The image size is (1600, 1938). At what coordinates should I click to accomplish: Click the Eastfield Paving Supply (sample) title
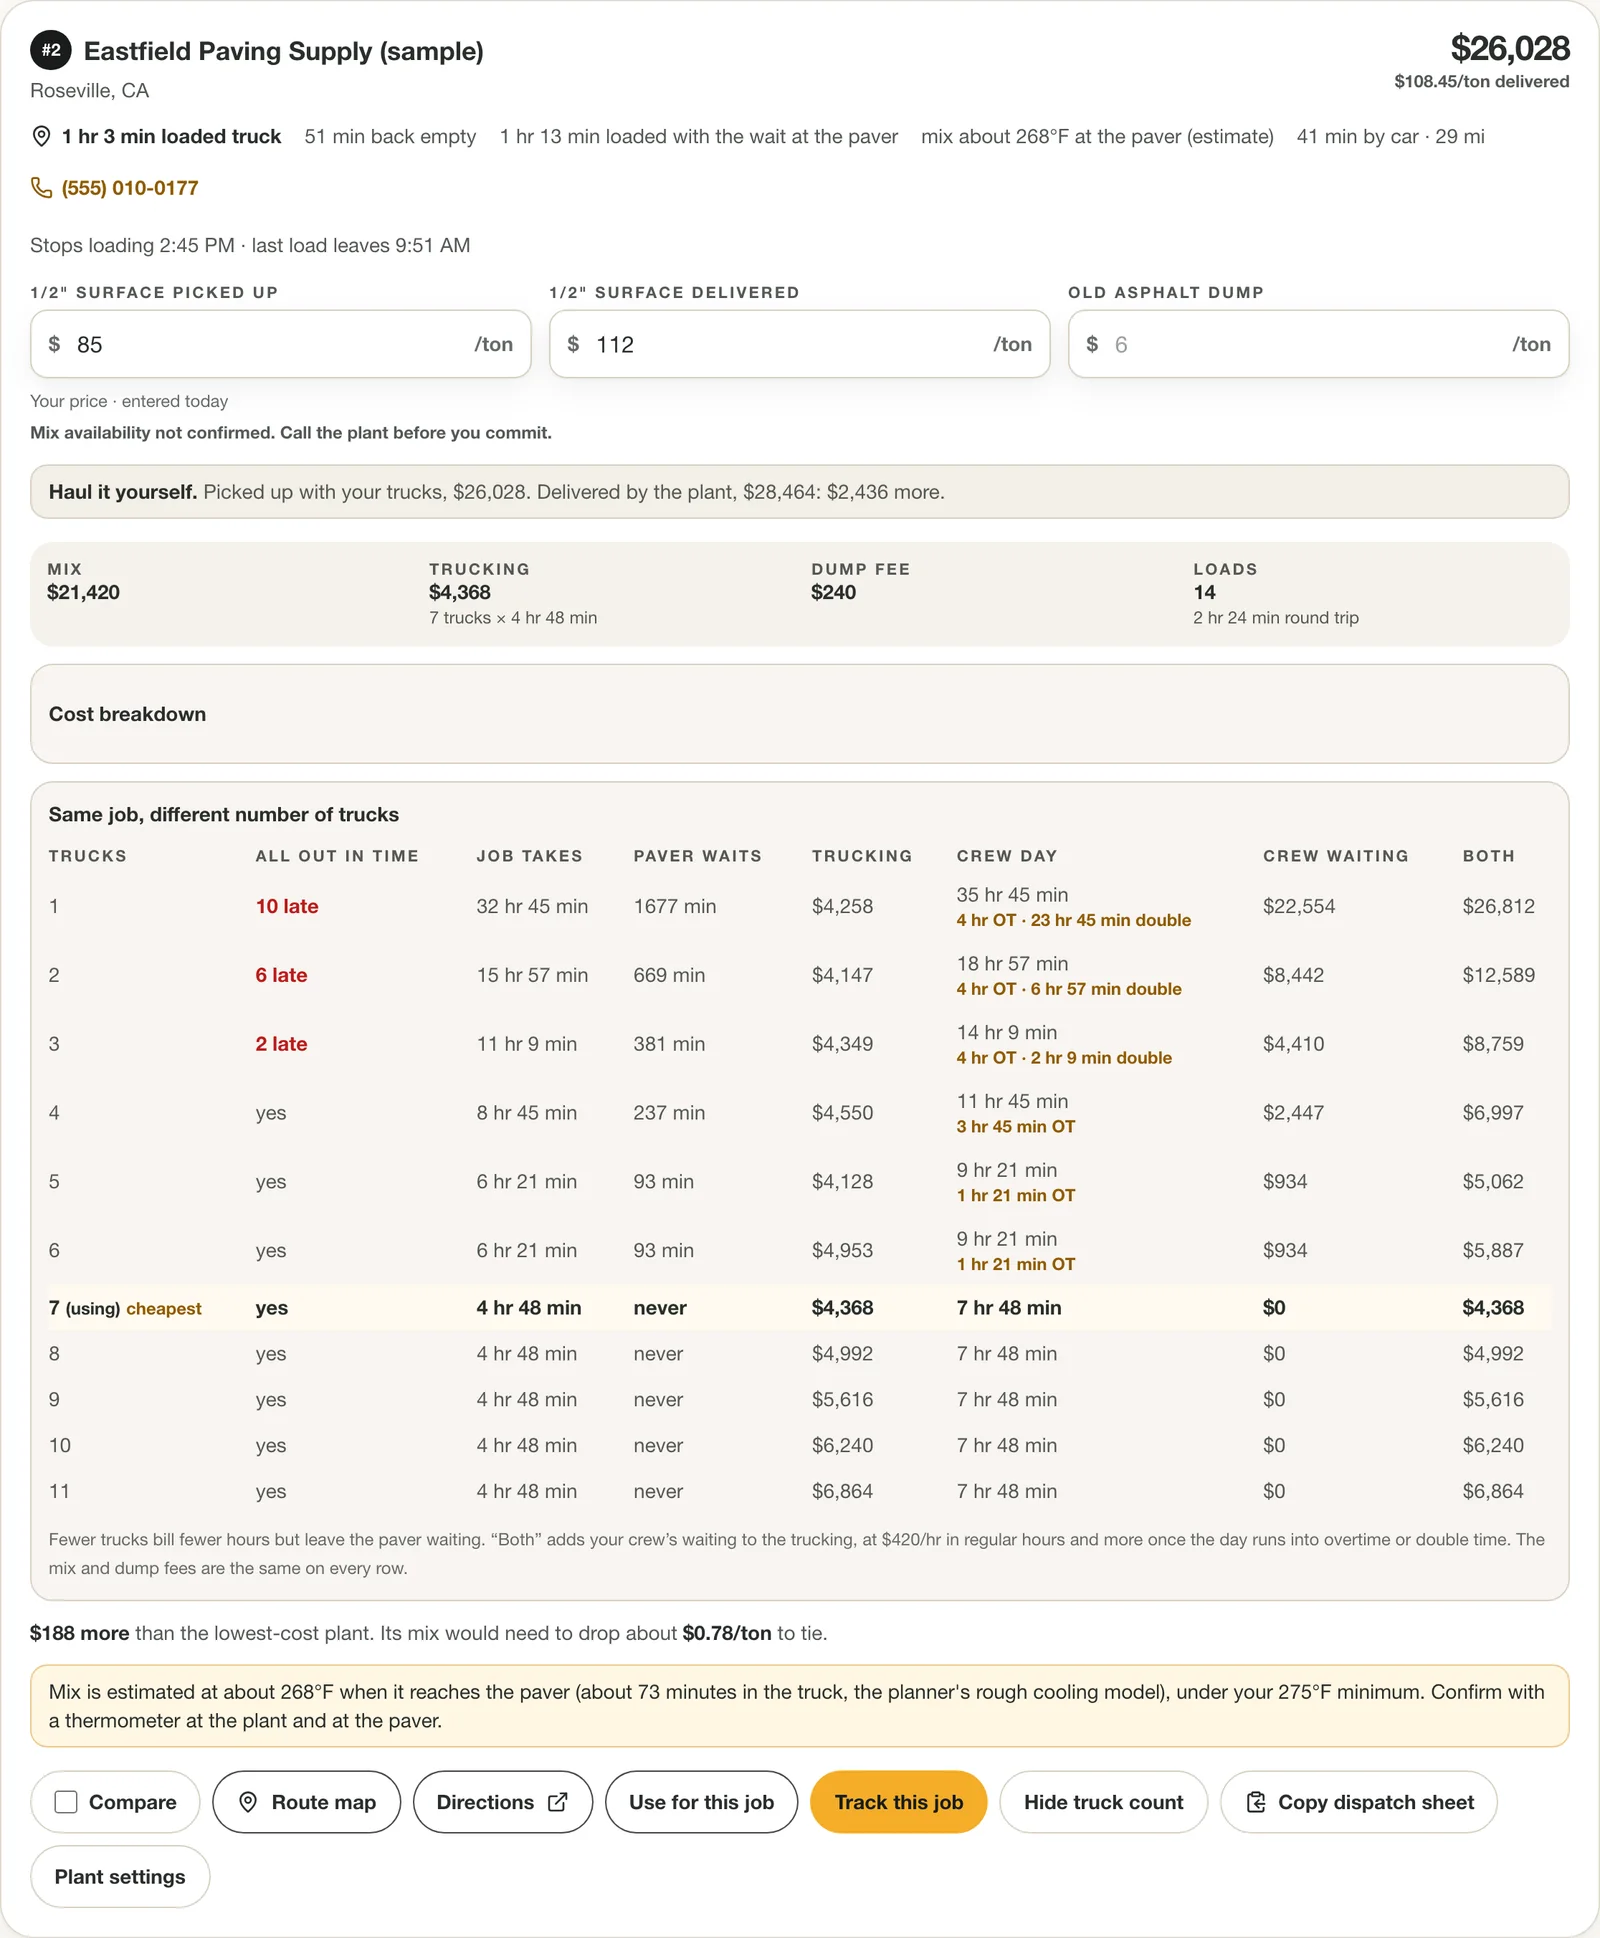pos(284,51)
